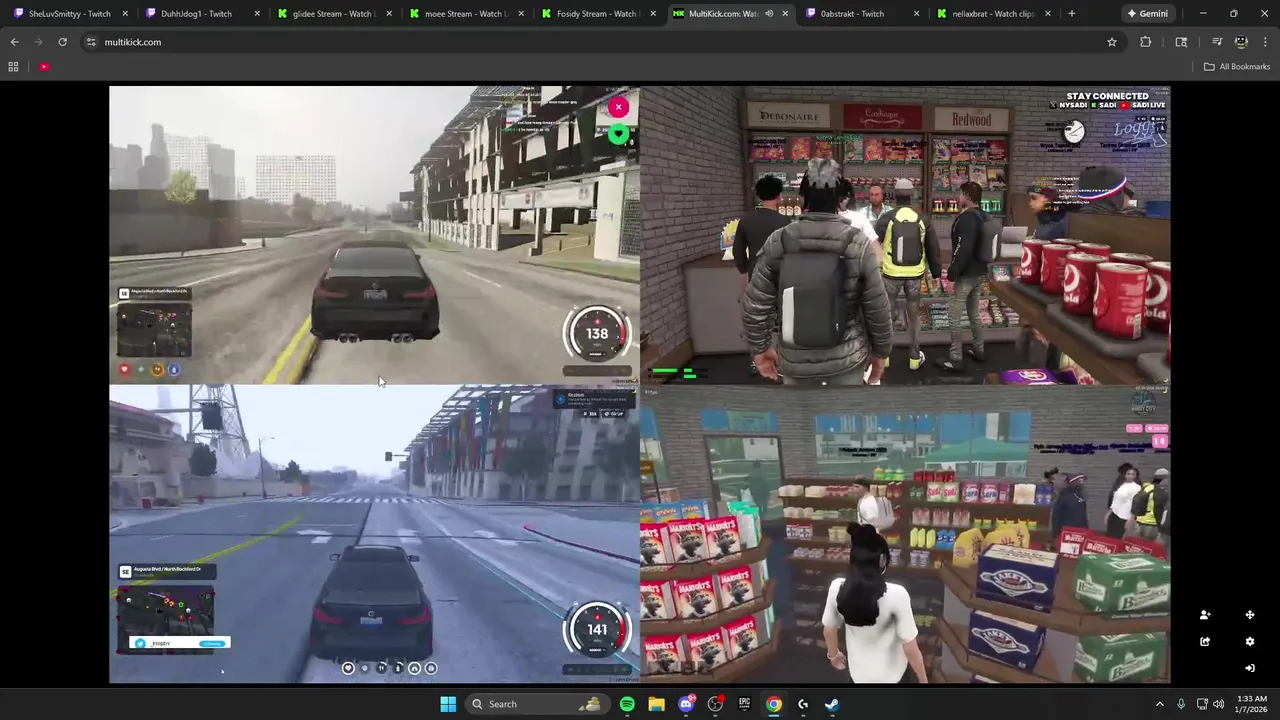The height and width of the screenshot is (720, 1280).
Task: Click the multikick.com address bar
Action: click(x=600, y=42)
